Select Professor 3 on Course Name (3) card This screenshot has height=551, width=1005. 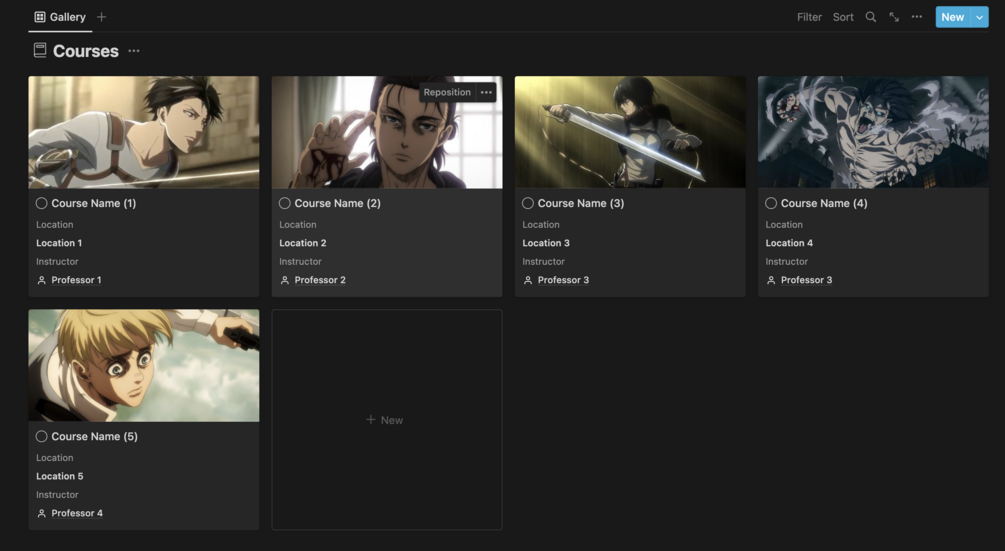pyautogui.click(x=563, y=280)
